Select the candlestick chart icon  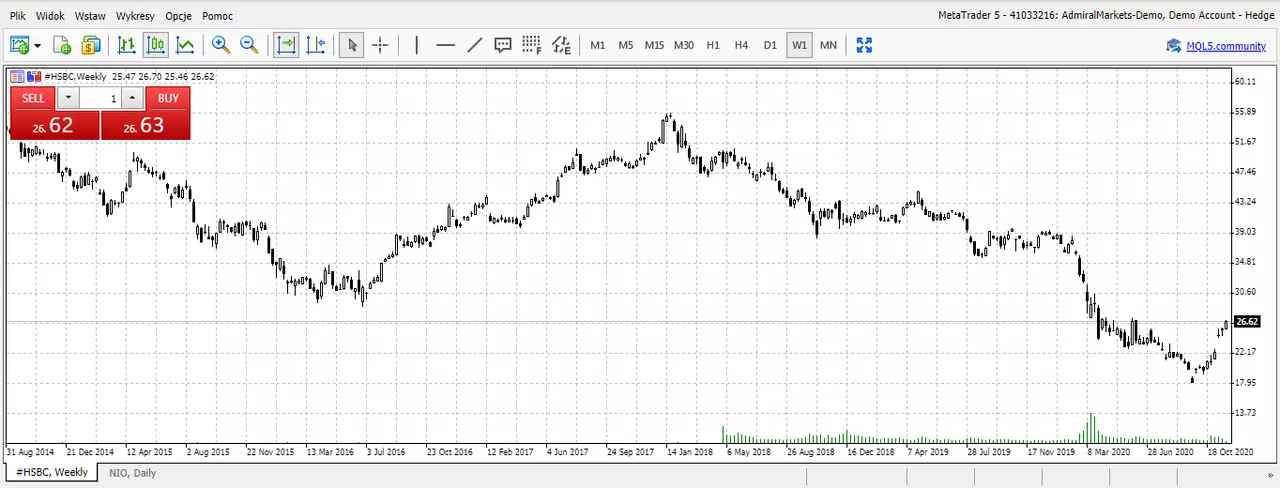[156, 45]
